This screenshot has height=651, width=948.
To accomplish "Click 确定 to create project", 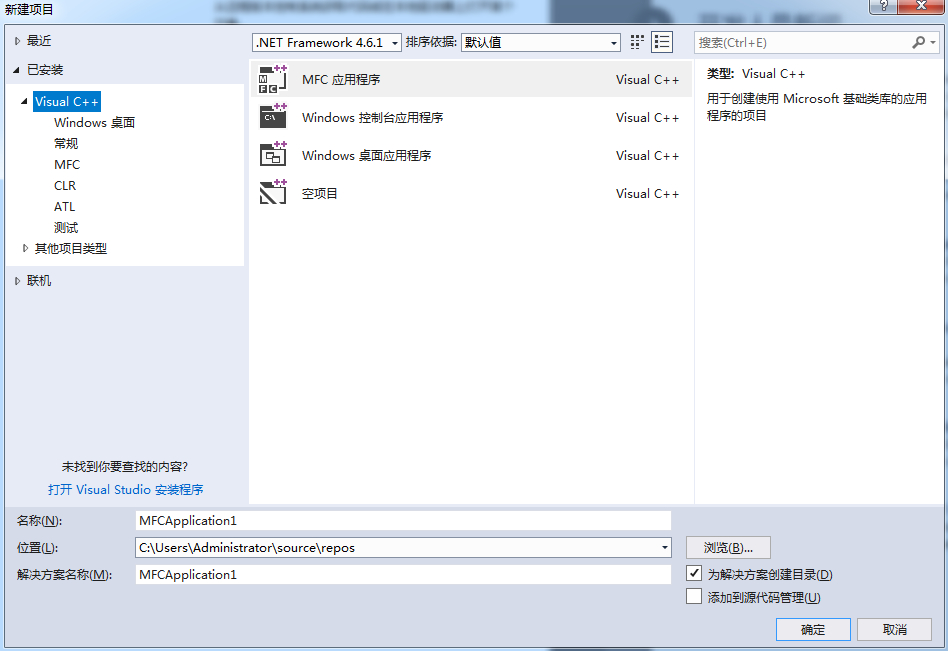I will pyautogui.click(x=813, y=629).
